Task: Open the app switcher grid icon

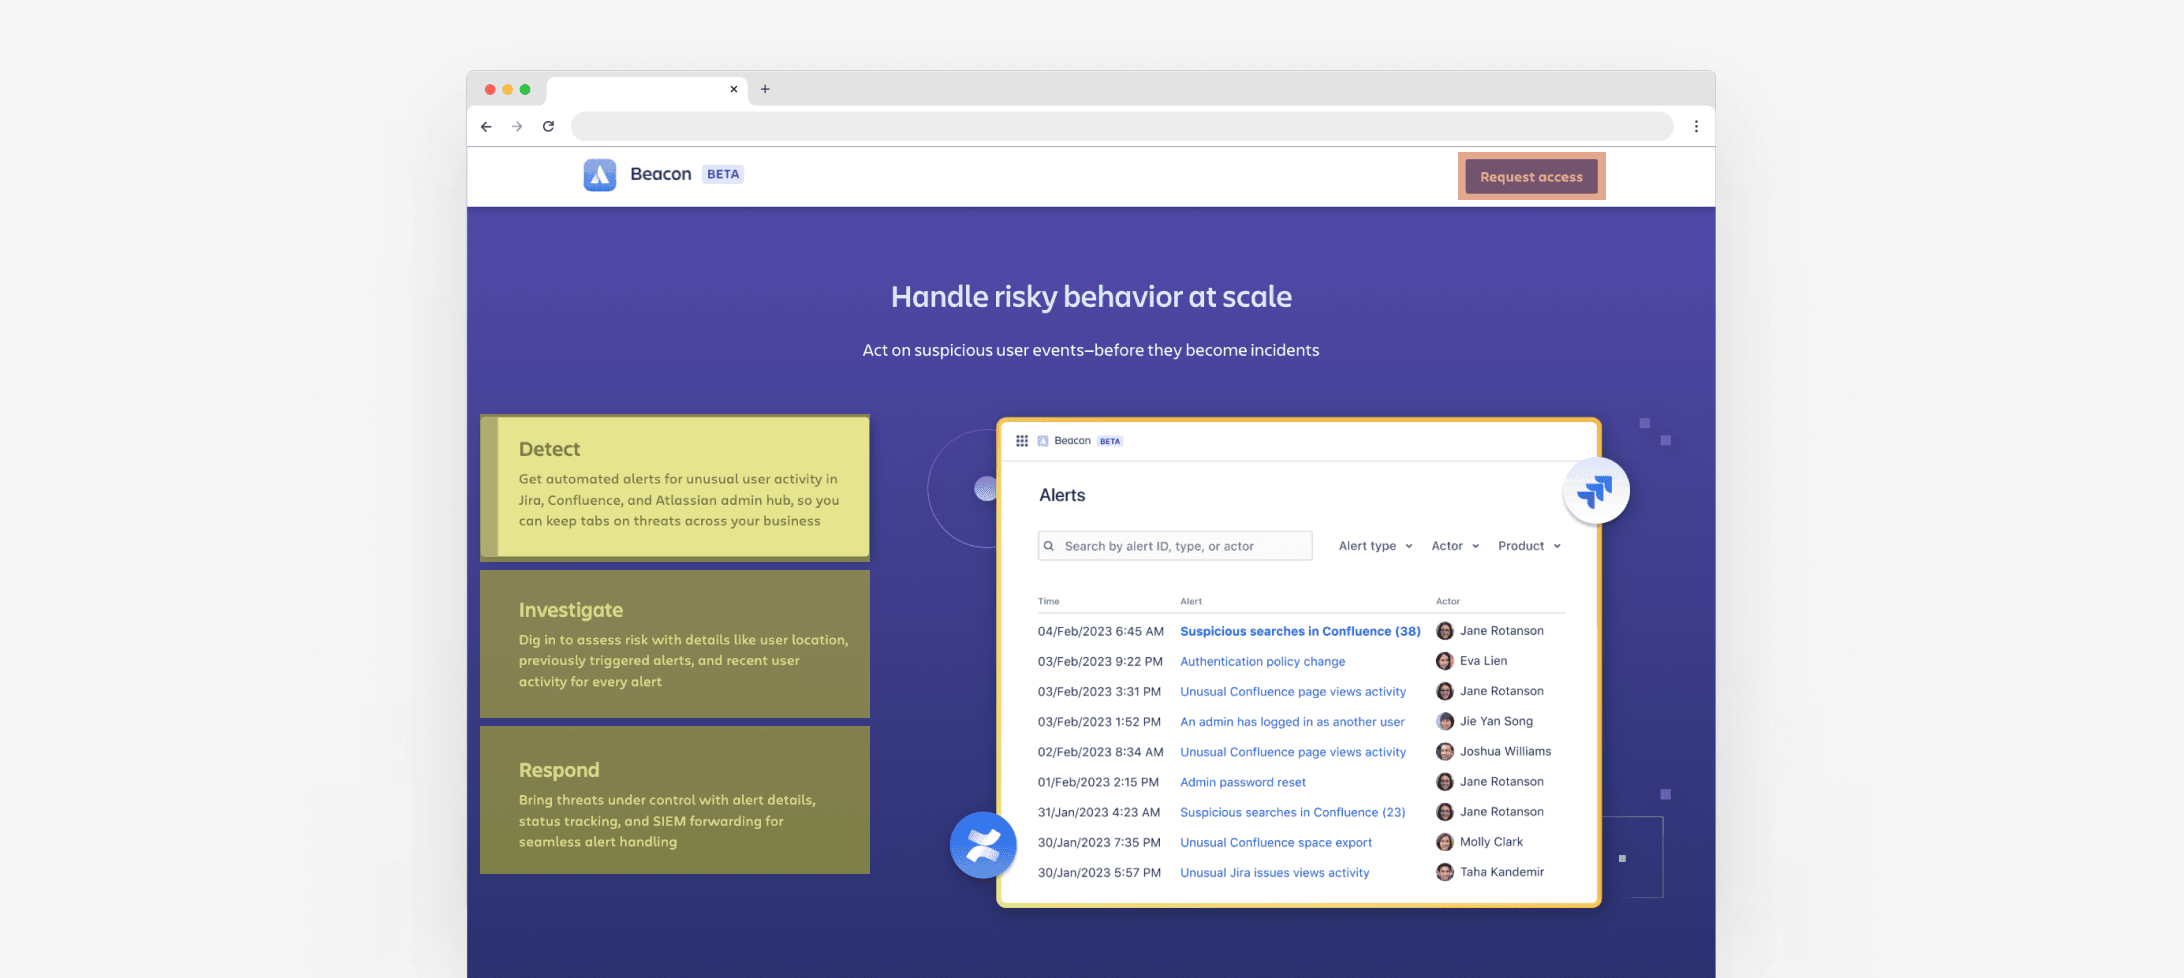Action: pyautogui.click(x=1022, y=441)
